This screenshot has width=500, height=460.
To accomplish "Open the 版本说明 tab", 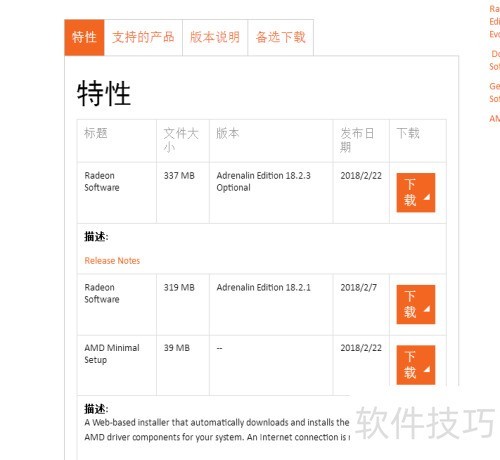I will tap(215, 37).
